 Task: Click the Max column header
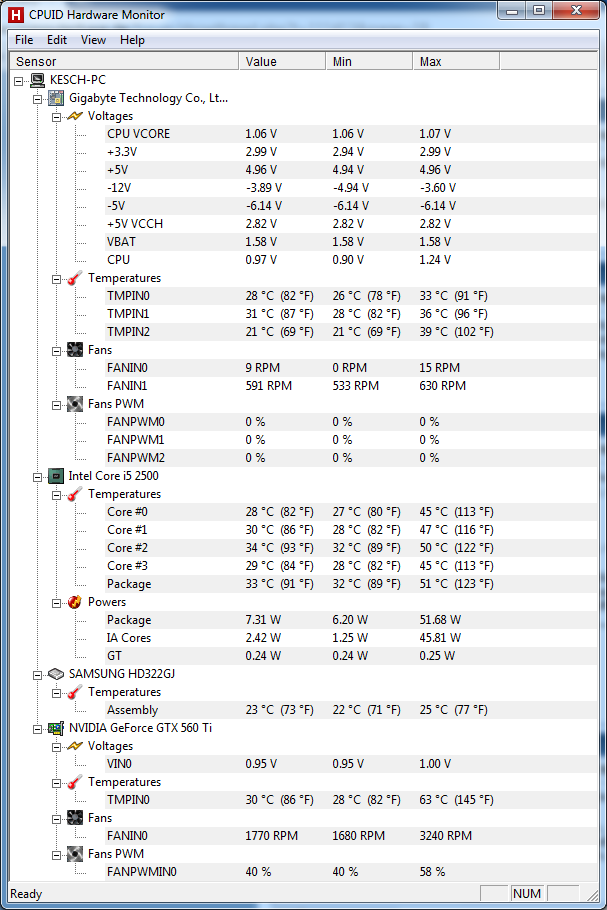(456, 62)
